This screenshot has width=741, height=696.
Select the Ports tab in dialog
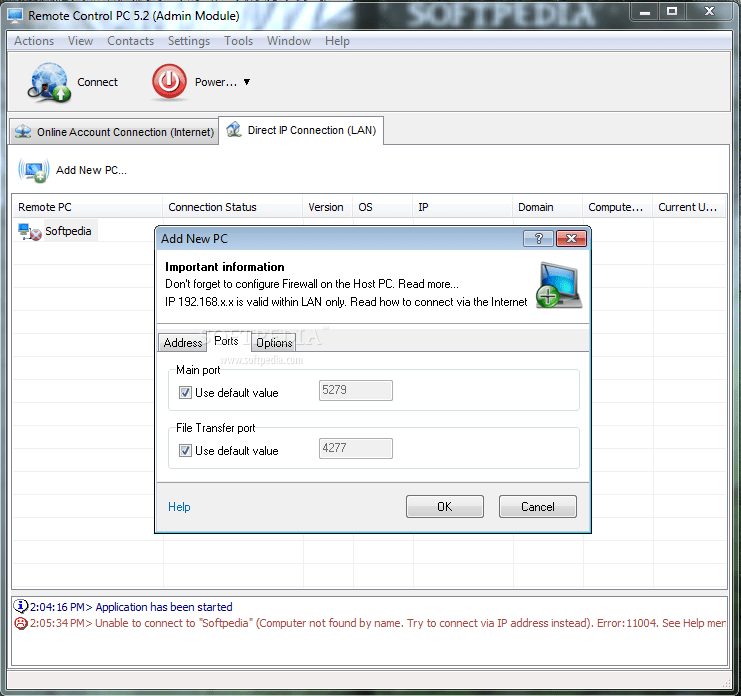click(x=226, y=341)
